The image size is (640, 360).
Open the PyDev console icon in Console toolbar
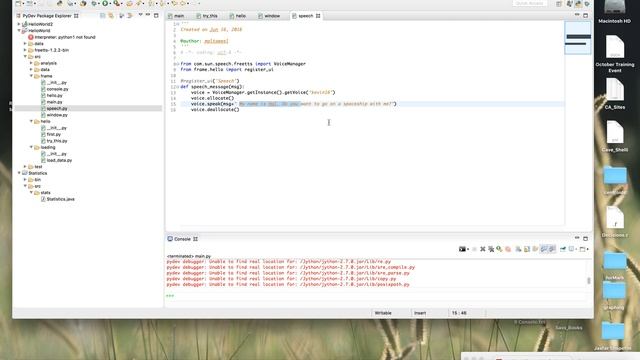462,249
